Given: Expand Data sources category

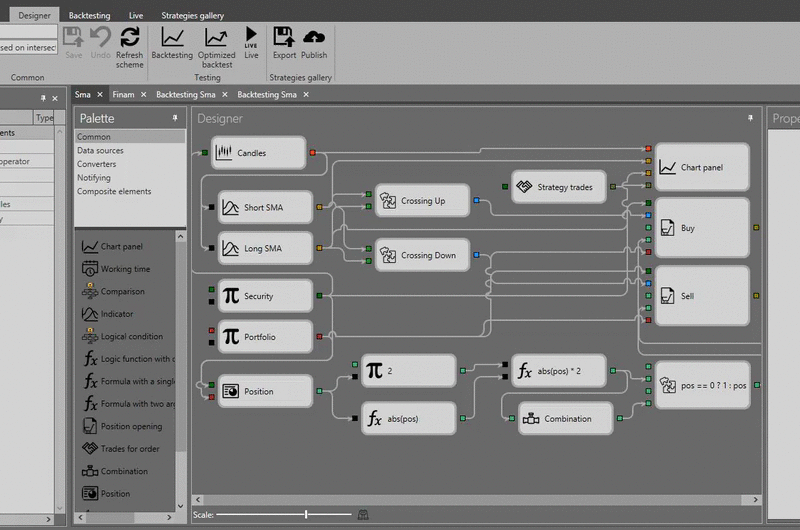Looking at the screenshot, I should pyautogui.click(x=100, y=151).
